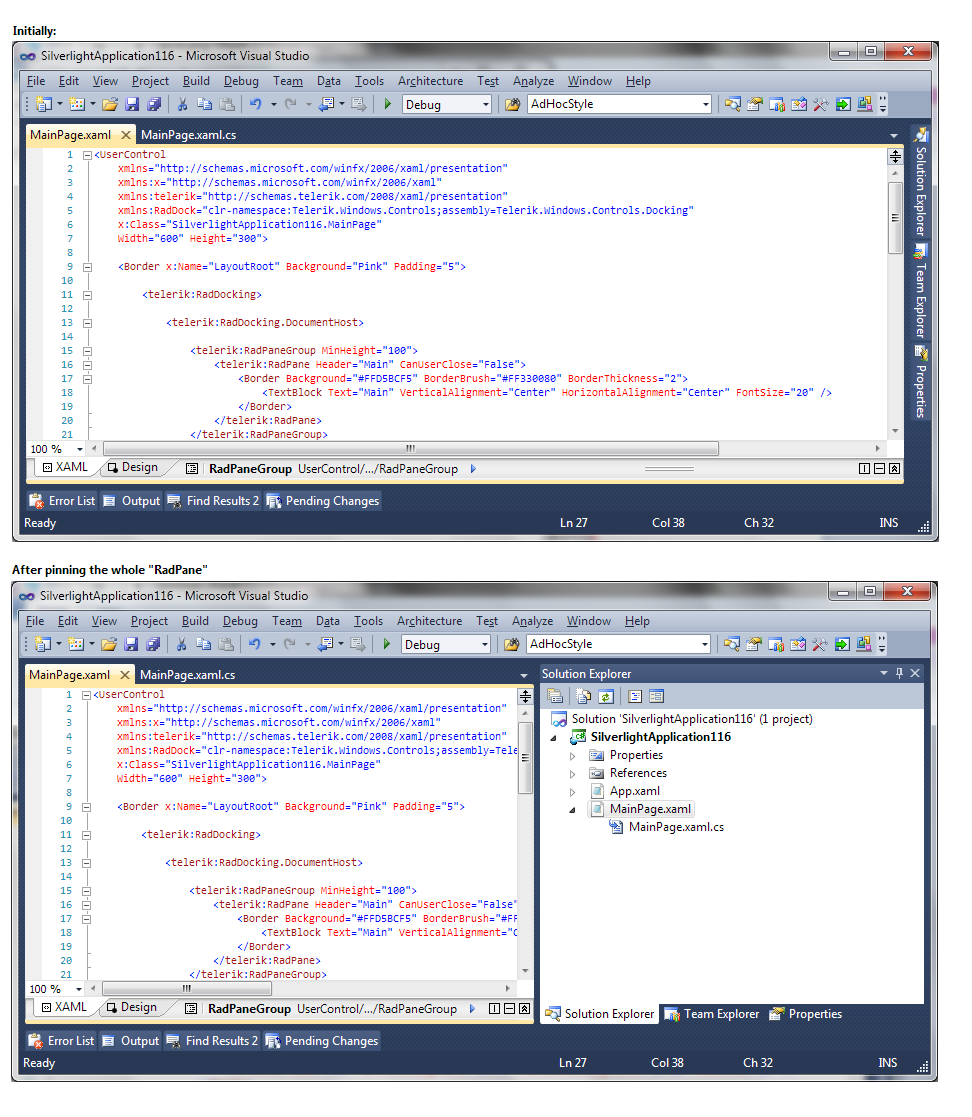Viewport: 972px width, 1117px height.
Task: Select App.xaml in Solution Explorer tree
Action: (x=634, y=791)
